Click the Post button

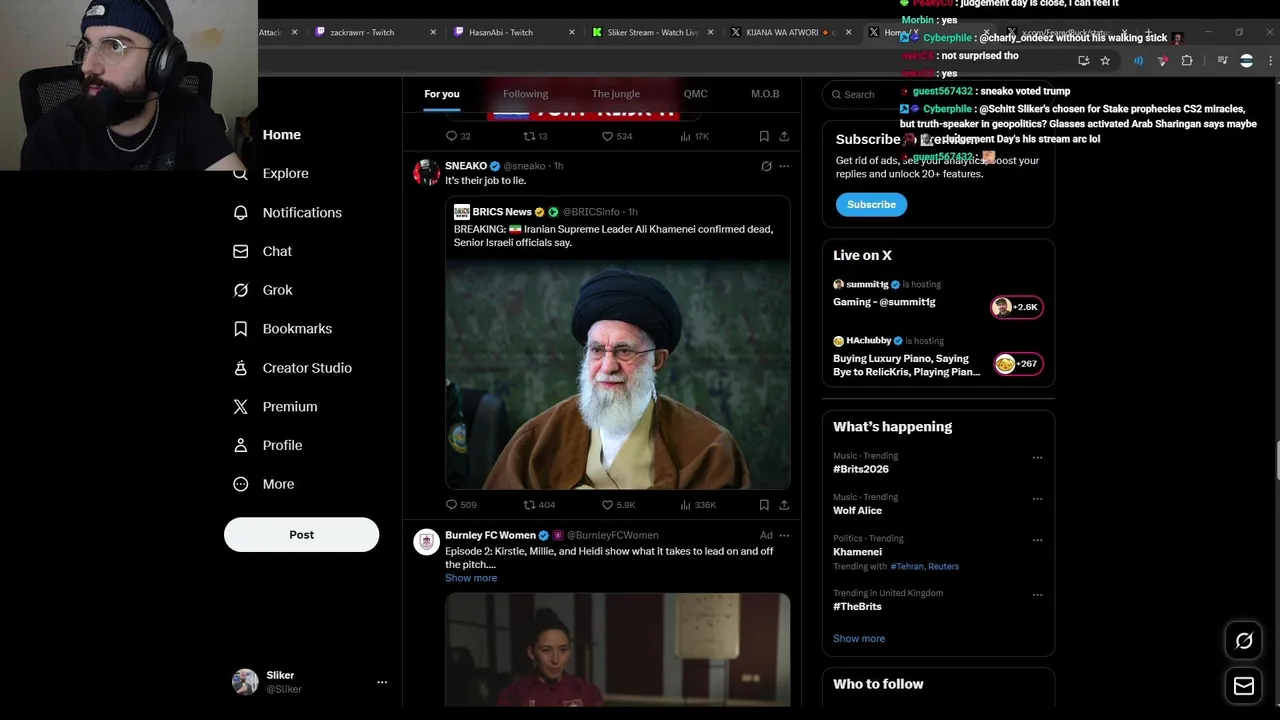click(x=301, y=535)
